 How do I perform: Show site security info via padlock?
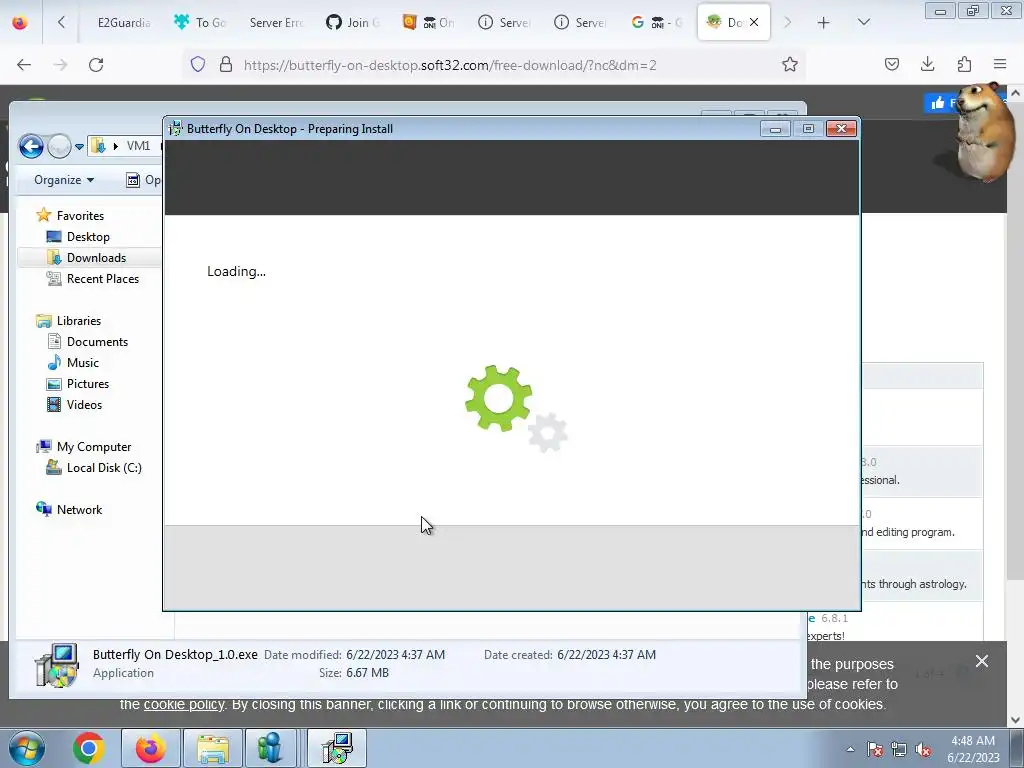(x=226, y=65)
